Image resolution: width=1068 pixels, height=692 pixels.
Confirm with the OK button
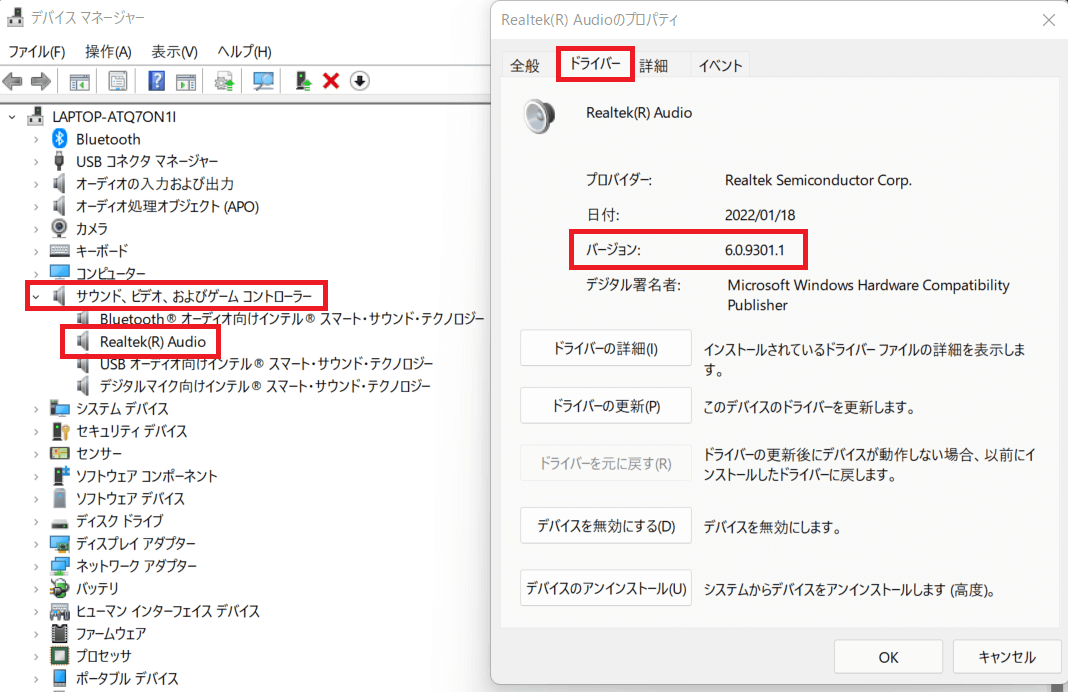(888, 657)
